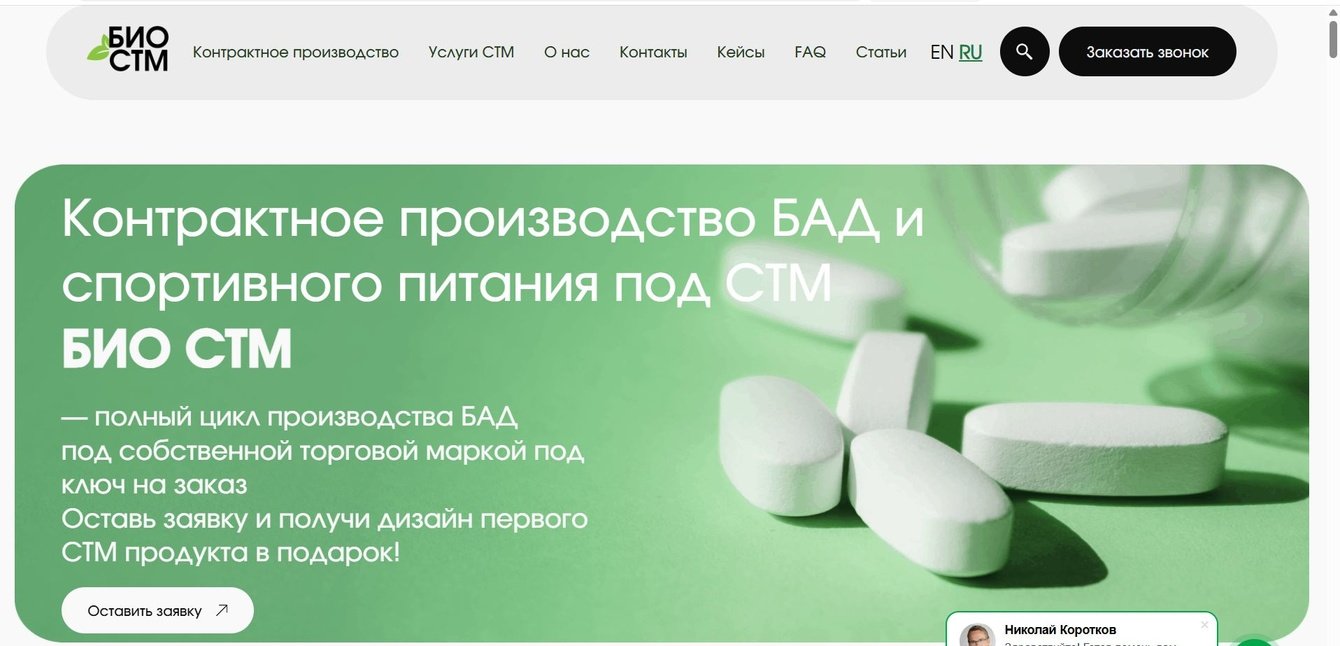The height and width of the screenshot is (646, 1340).
Task: Switch site language to EN
Action: 941,52
